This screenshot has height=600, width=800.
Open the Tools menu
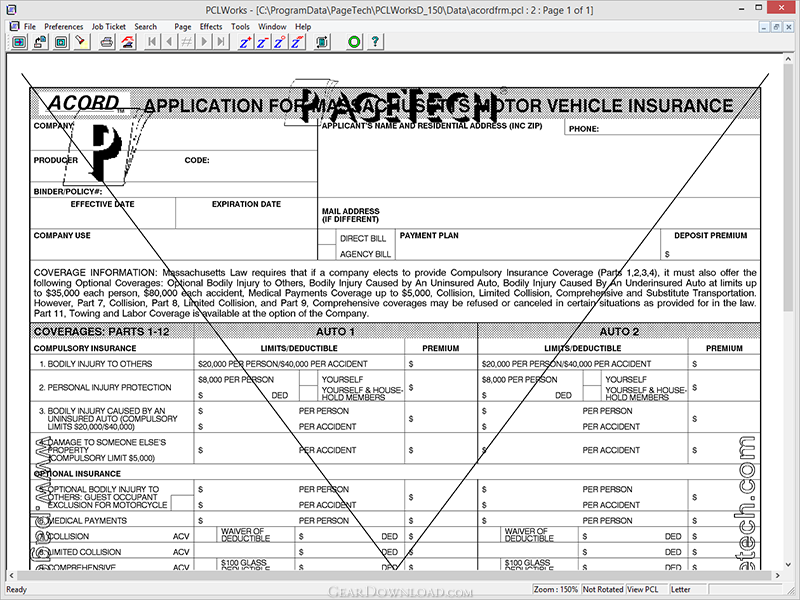pyautogui.click(x=240, y=27)
